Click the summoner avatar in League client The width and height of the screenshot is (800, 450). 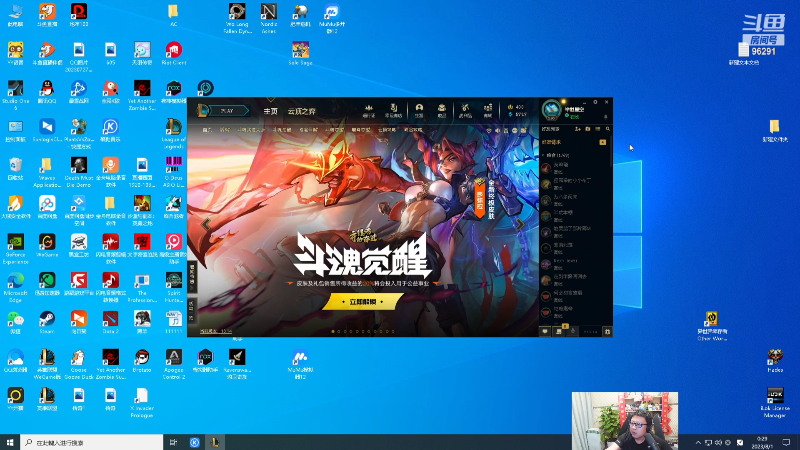[552, 110]
